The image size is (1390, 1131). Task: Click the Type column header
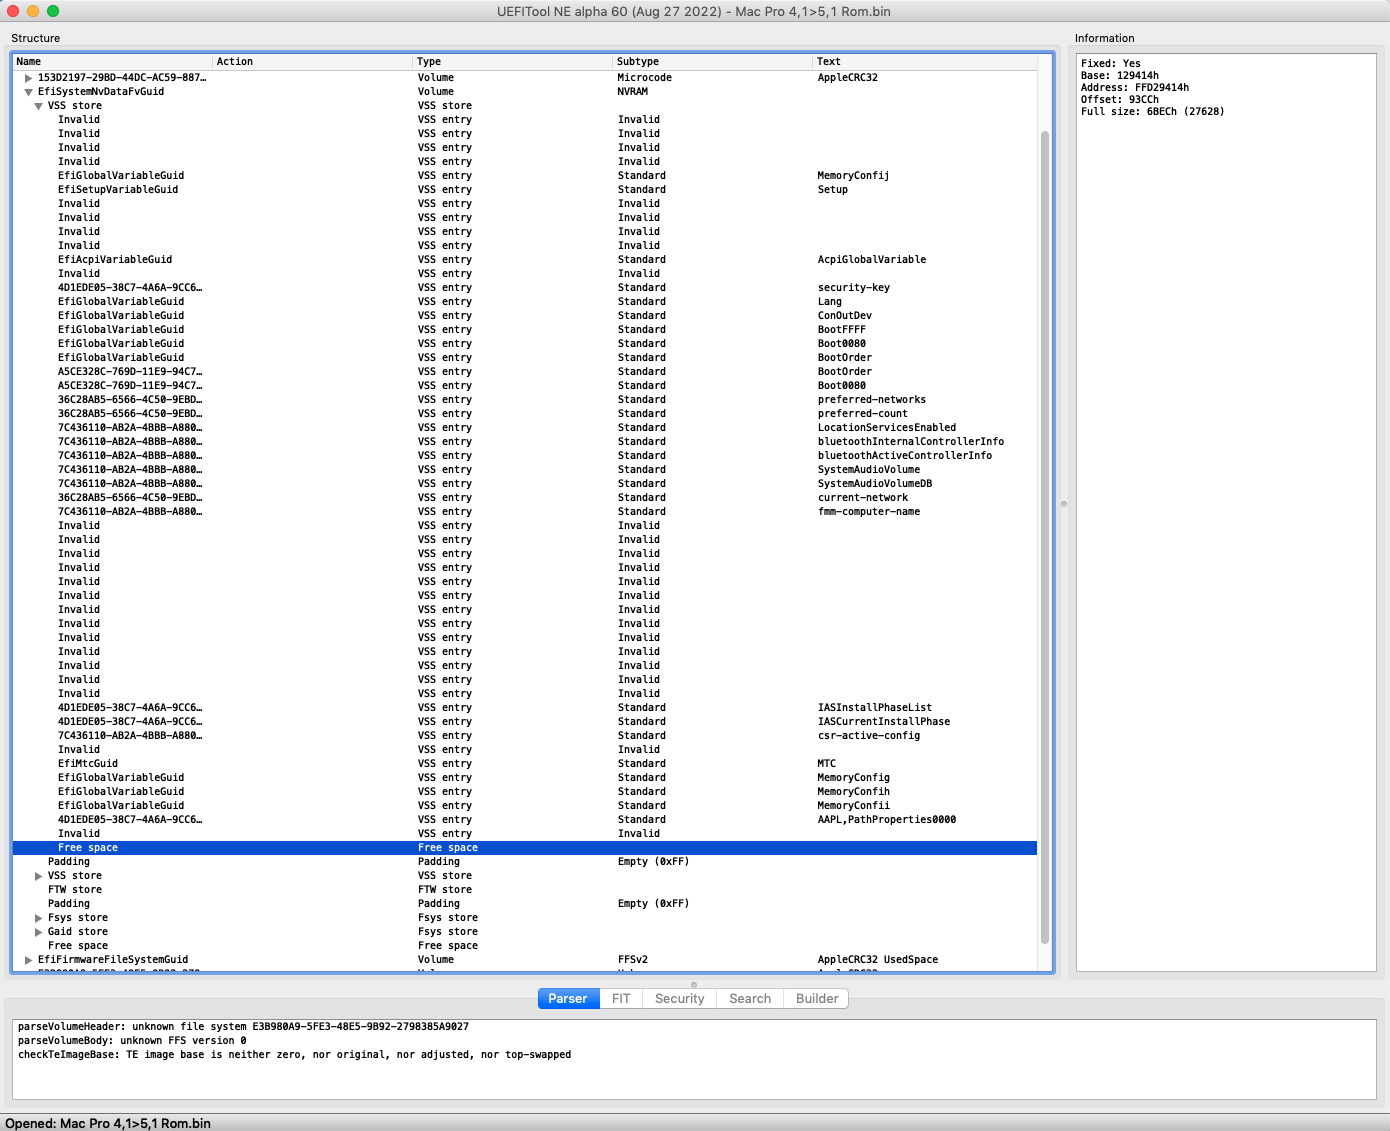[512, 62]
